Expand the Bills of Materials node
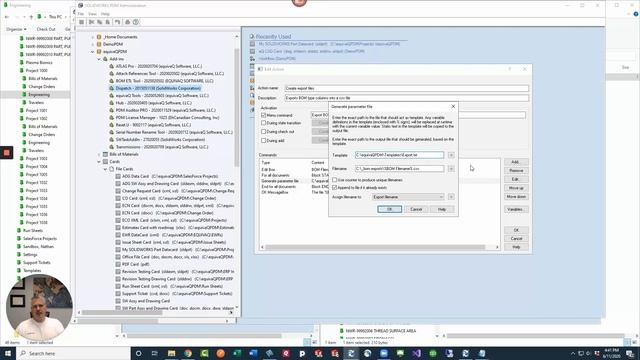 [x=99, y=154]
